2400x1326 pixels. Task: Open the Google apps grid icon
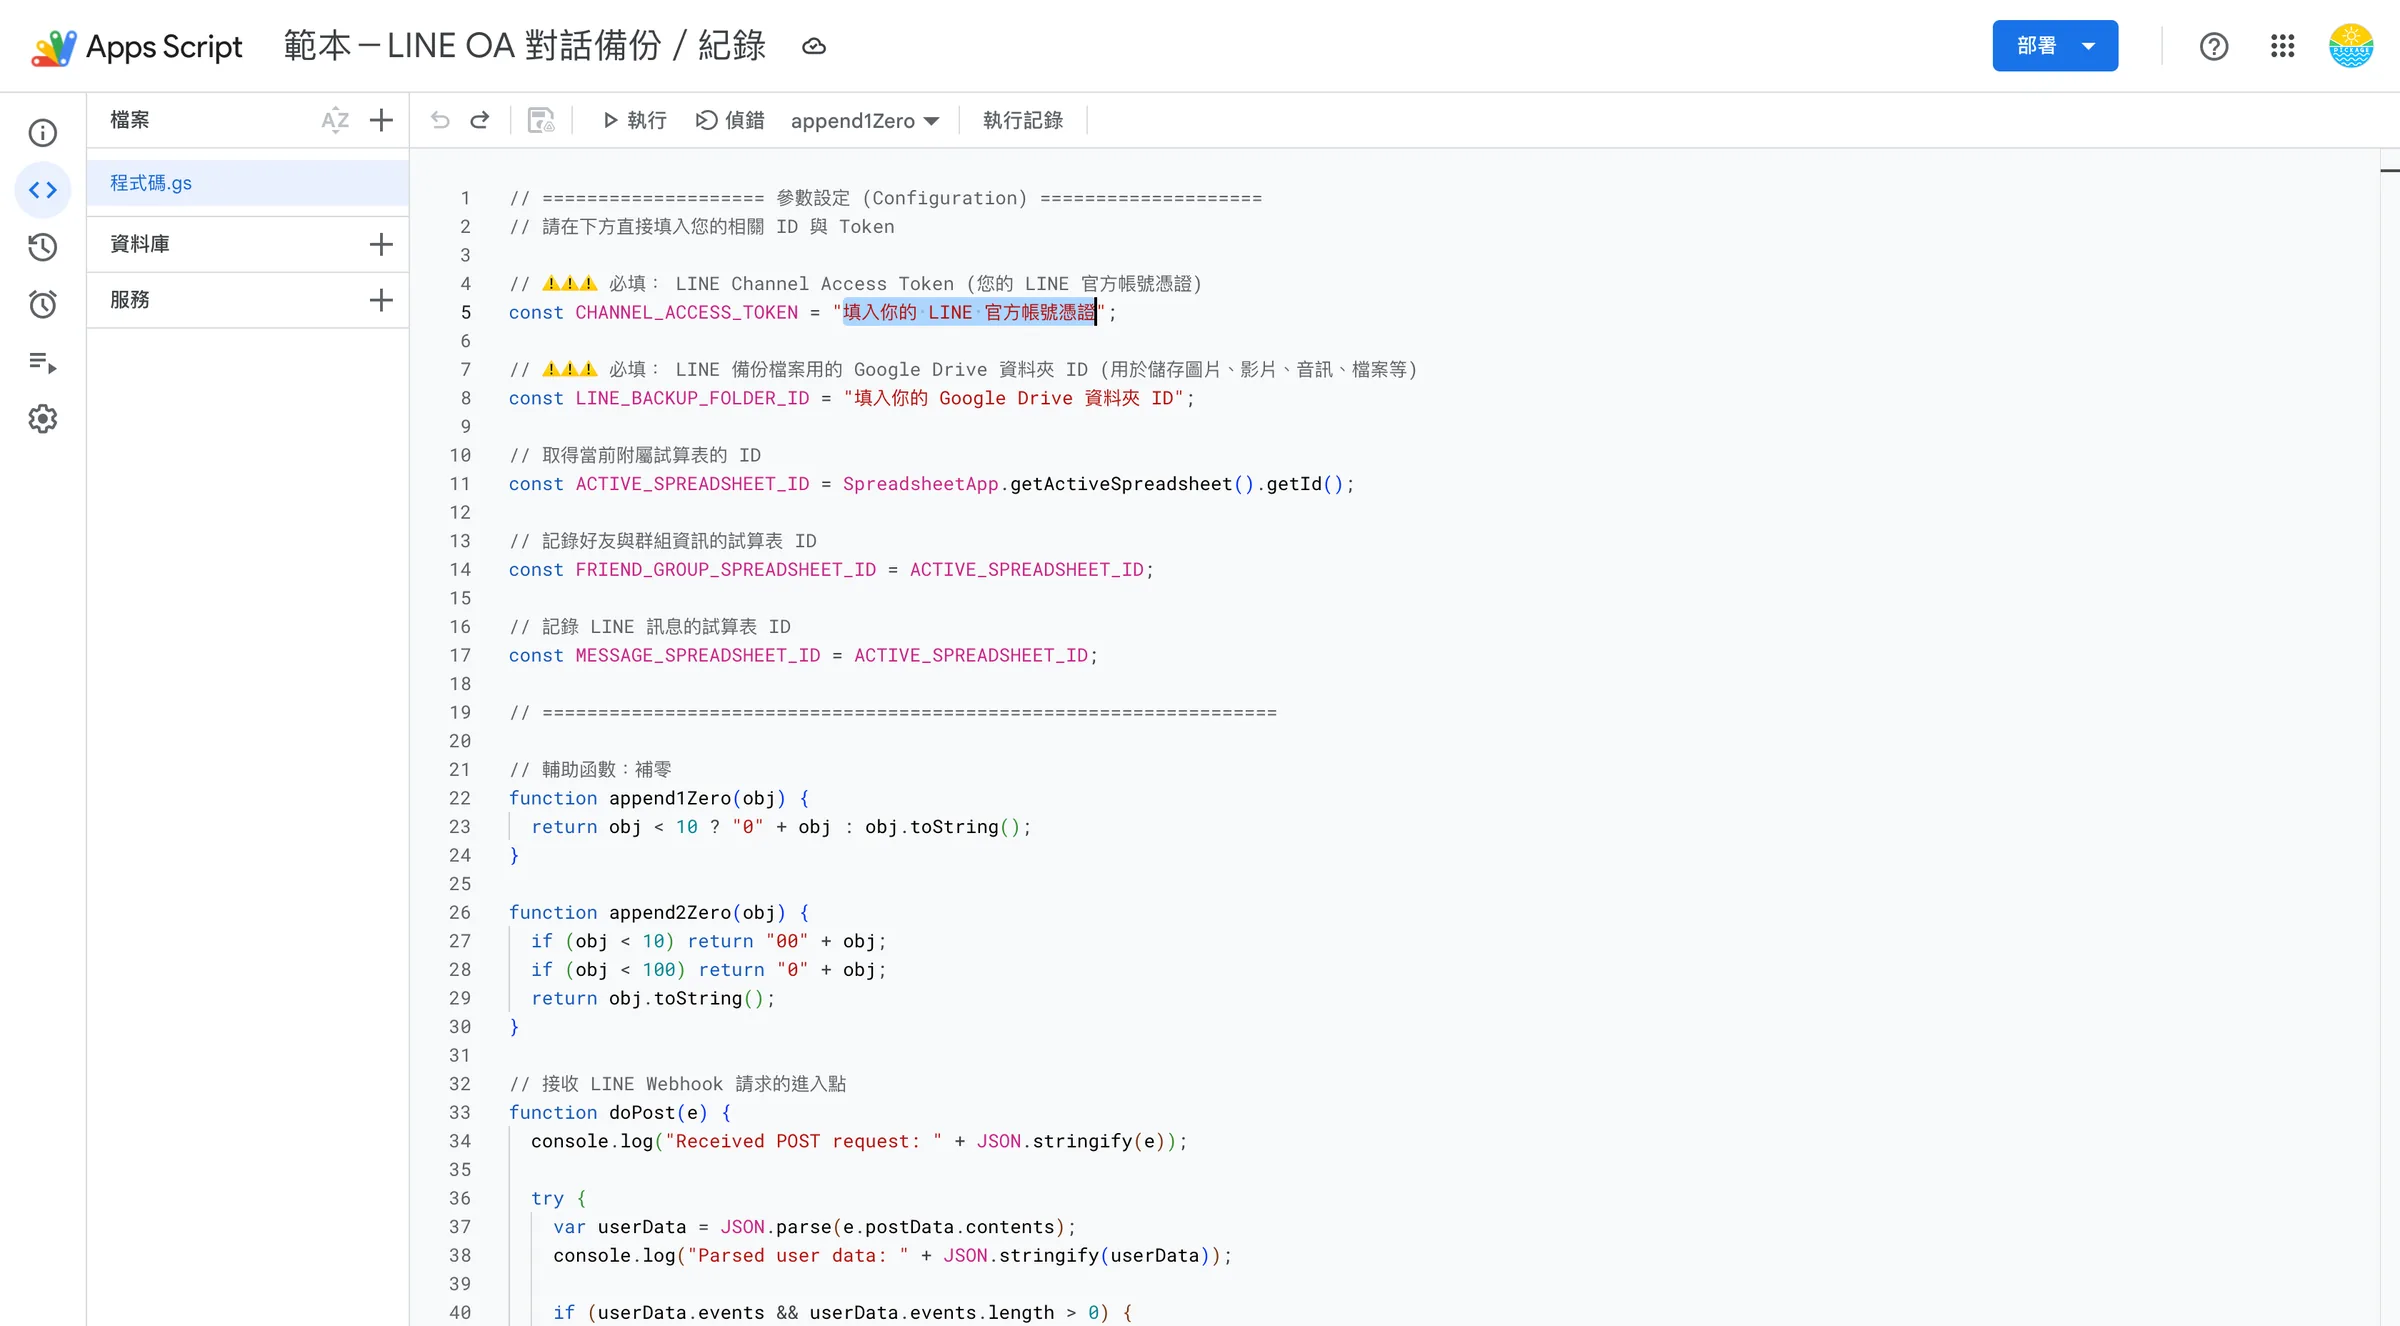tap(2282, 46)
